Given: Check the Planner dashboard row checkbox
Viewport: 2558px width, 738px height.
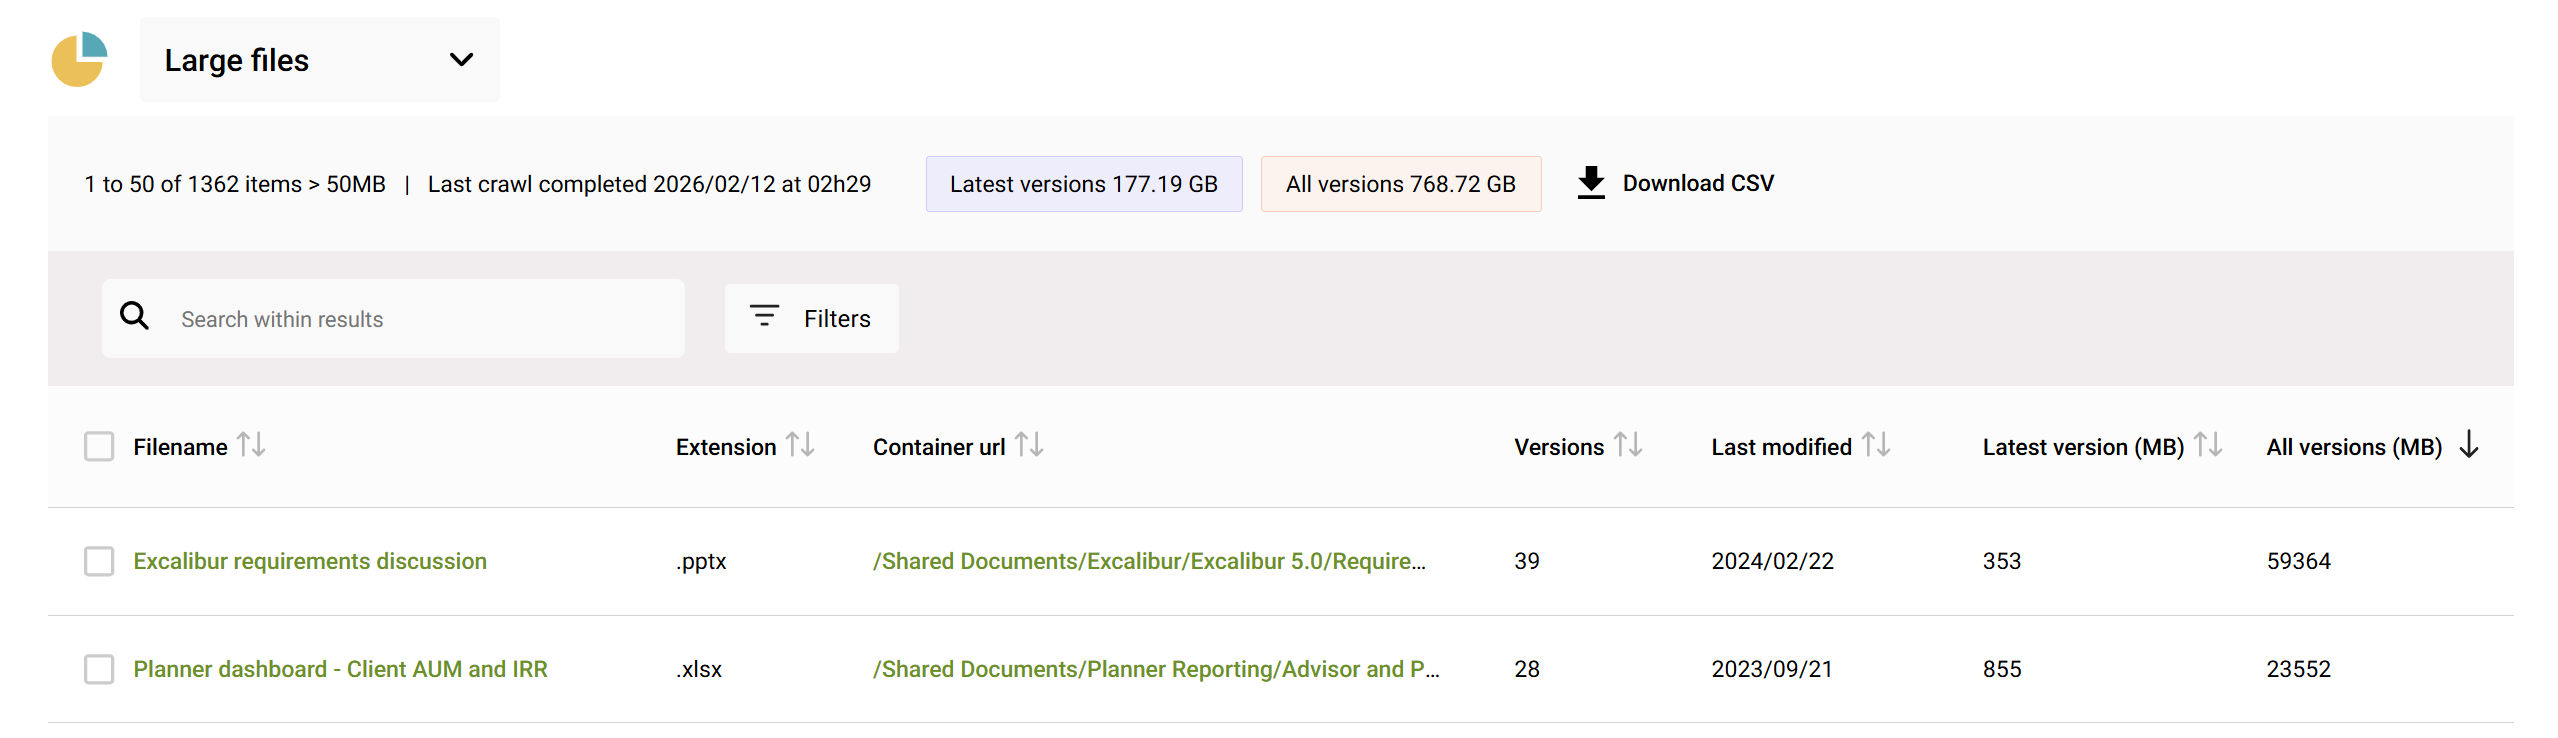Looking at the screenshot, I should pos(99,670).
